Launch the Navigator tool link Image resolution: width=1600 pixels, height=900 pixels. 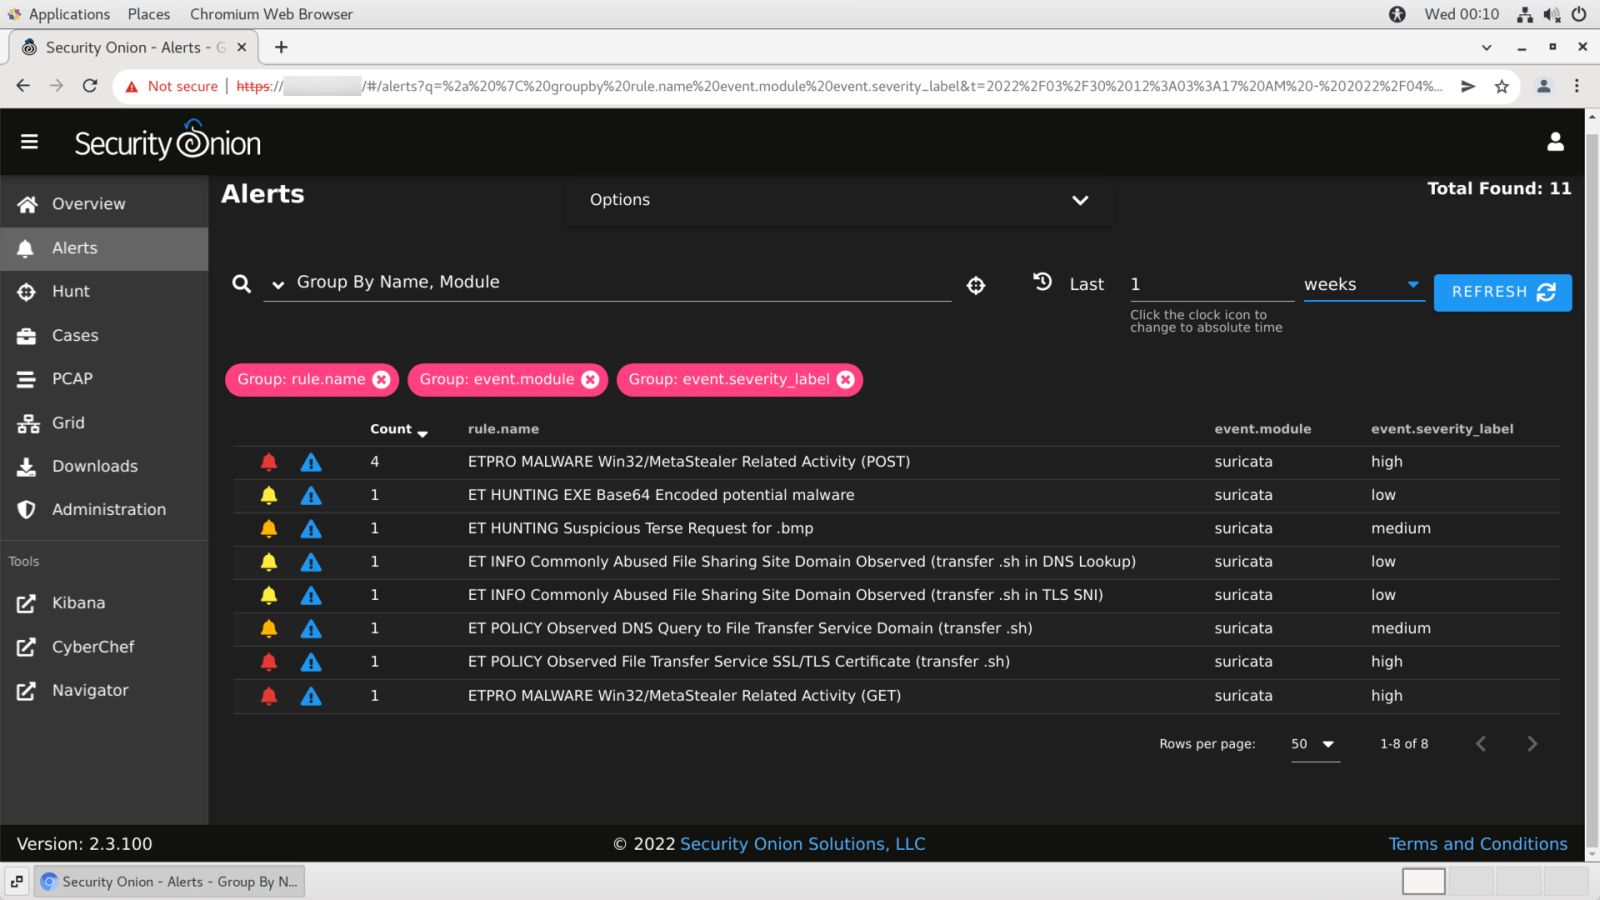[104, 690]
